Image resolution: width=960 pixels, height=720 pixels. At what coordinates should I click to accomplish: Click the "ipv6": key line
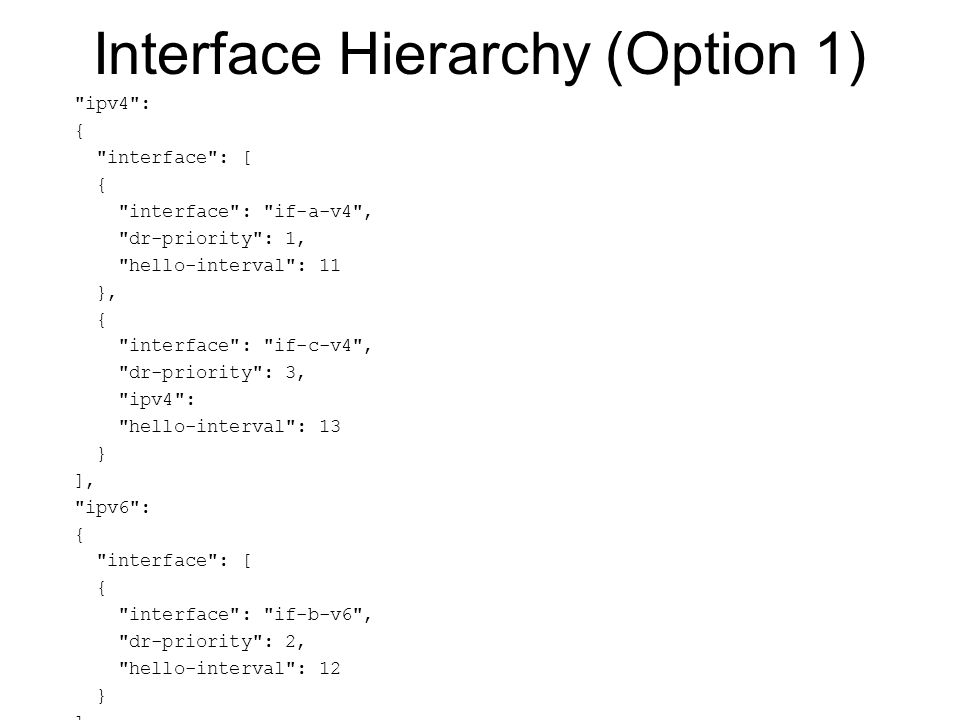(x=113, y=507)
